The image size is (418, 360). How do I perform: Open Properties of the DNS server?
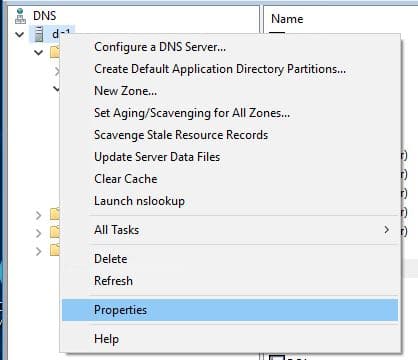(230, 310)
